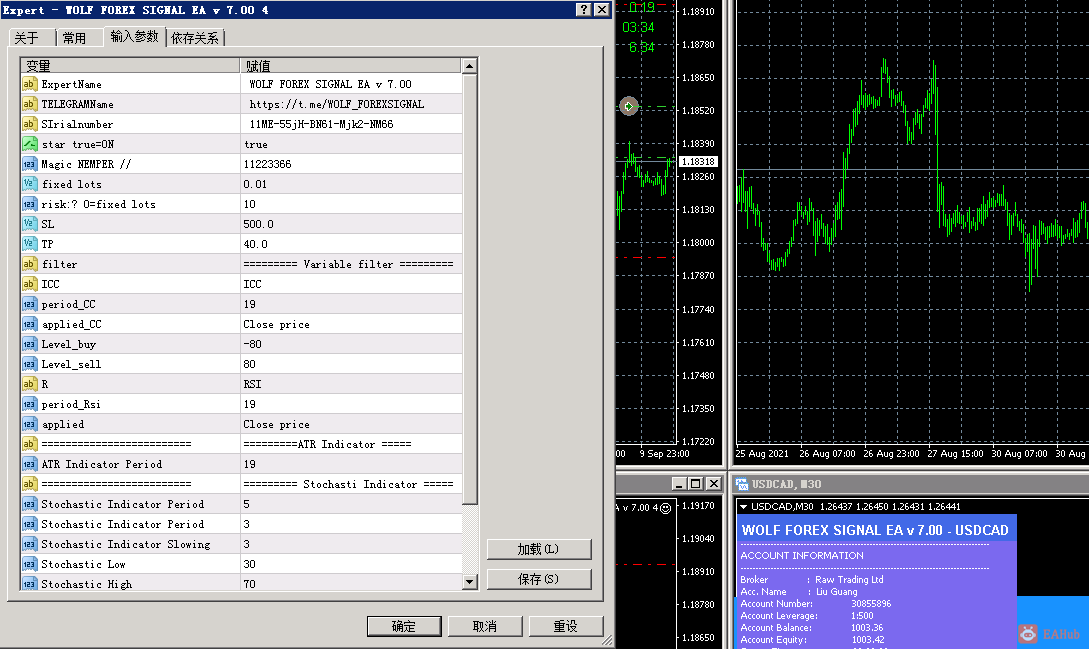
Task: Select the 输入参数 tab
Action: (135, 37)
